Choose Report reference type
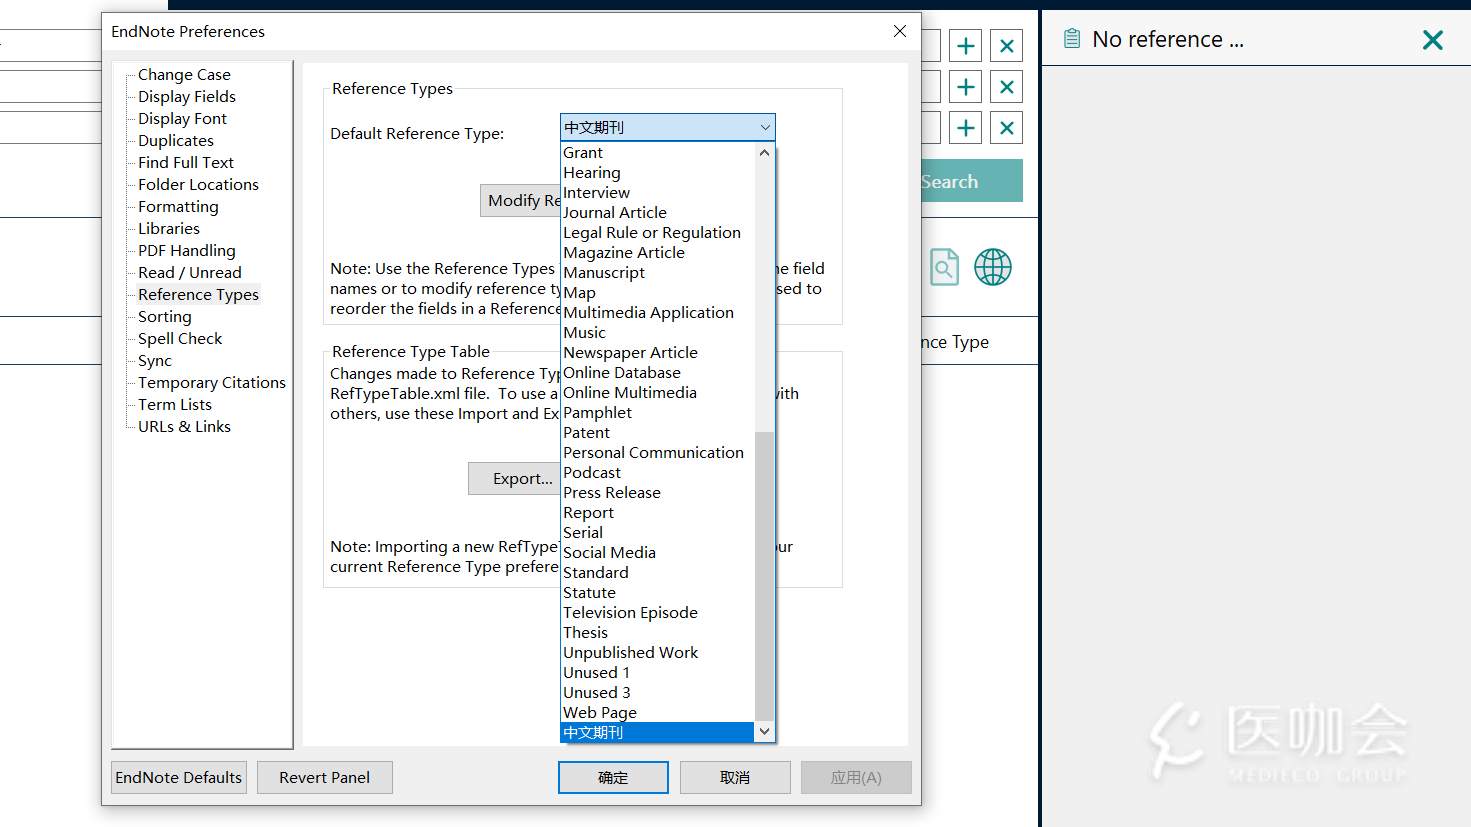The height and width of the screenshot is (827, 1471). coord(657,513)
